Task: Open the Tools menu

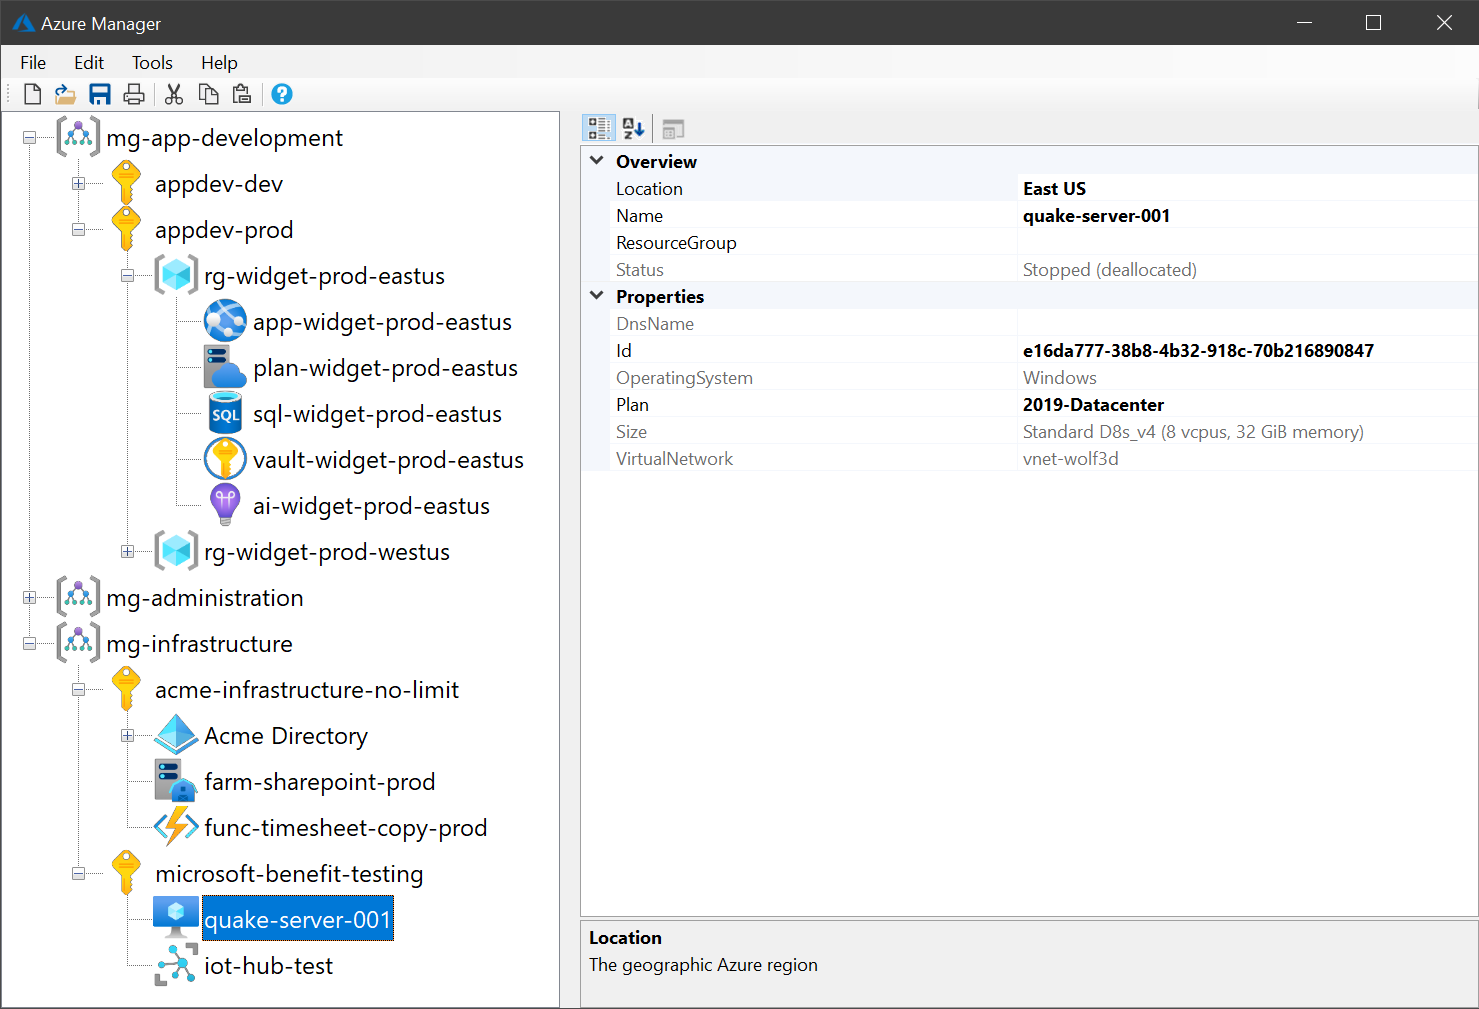Action: tap(152, 62)
